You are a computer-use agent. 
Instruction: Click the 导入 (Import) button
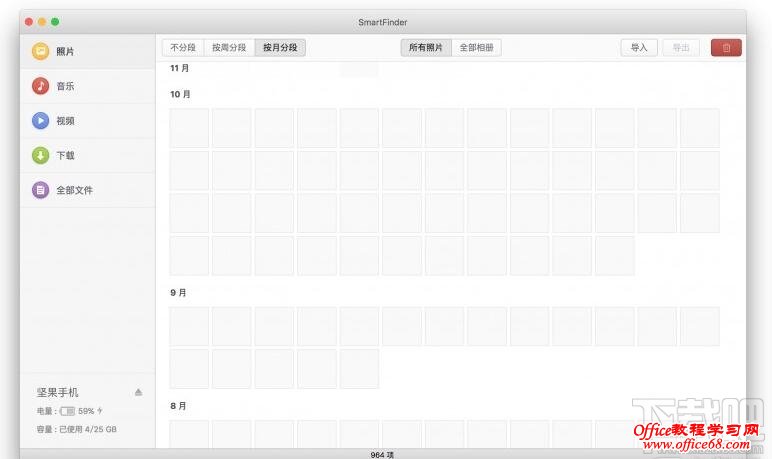click(639, 48)
